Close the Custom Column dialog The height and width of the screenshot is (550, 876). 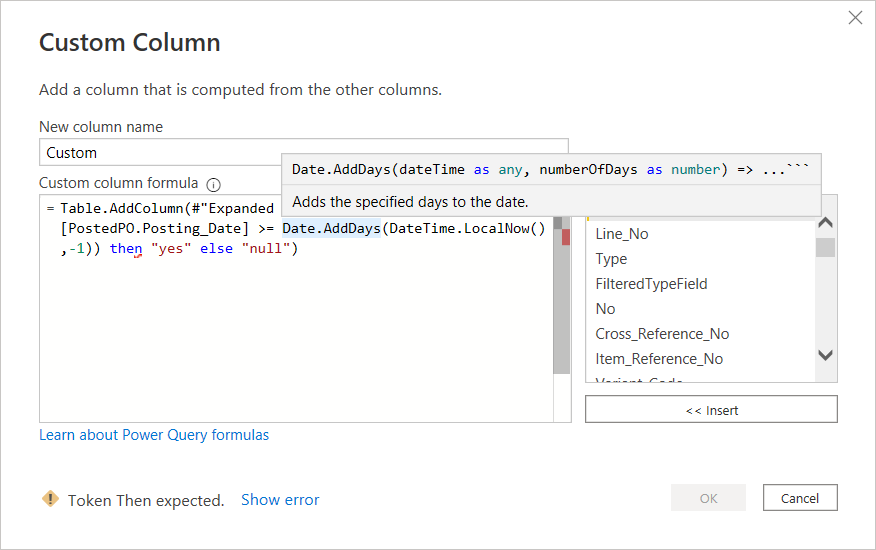pyautogui.click(x=855, y=18)
